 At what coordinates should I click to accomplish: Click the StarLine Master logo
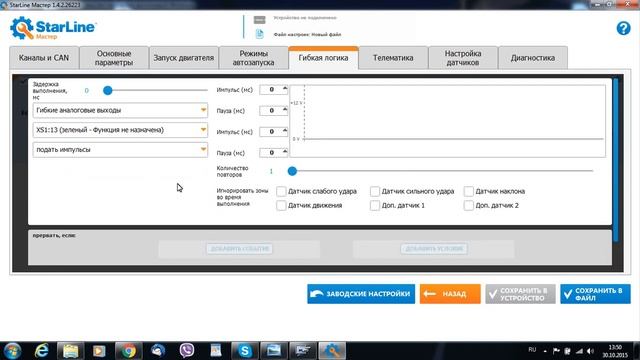point(53,28)
